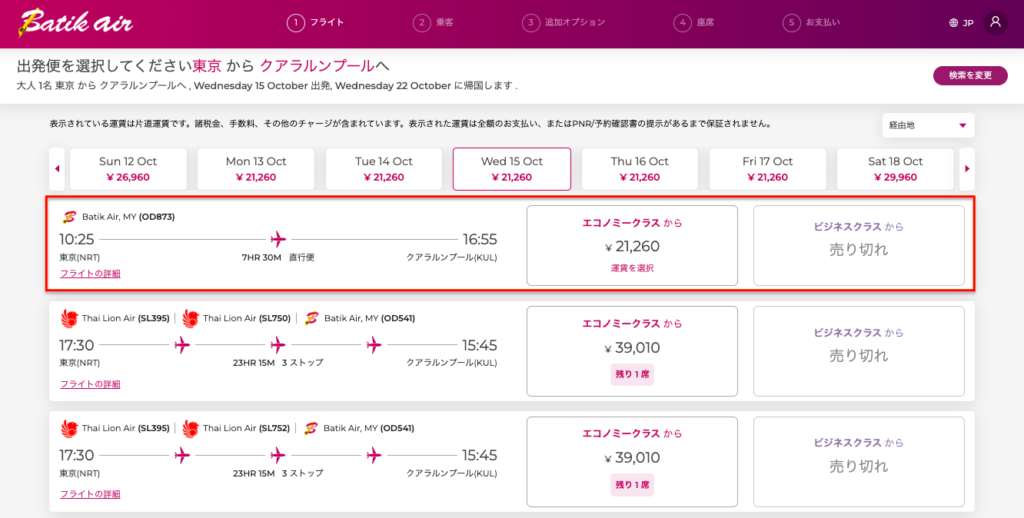Open フライトの詳細 for SL752 itinerary
The height and width of the screenshot is (518, 1024).
click(90, 494)
